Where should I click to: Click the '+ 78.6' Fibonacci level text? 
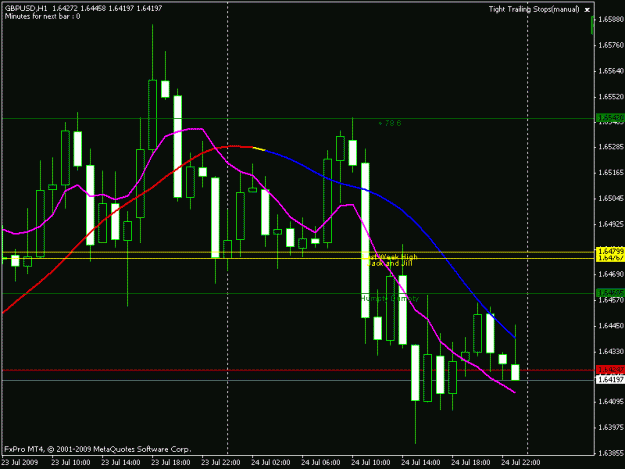tap(390, 124)
